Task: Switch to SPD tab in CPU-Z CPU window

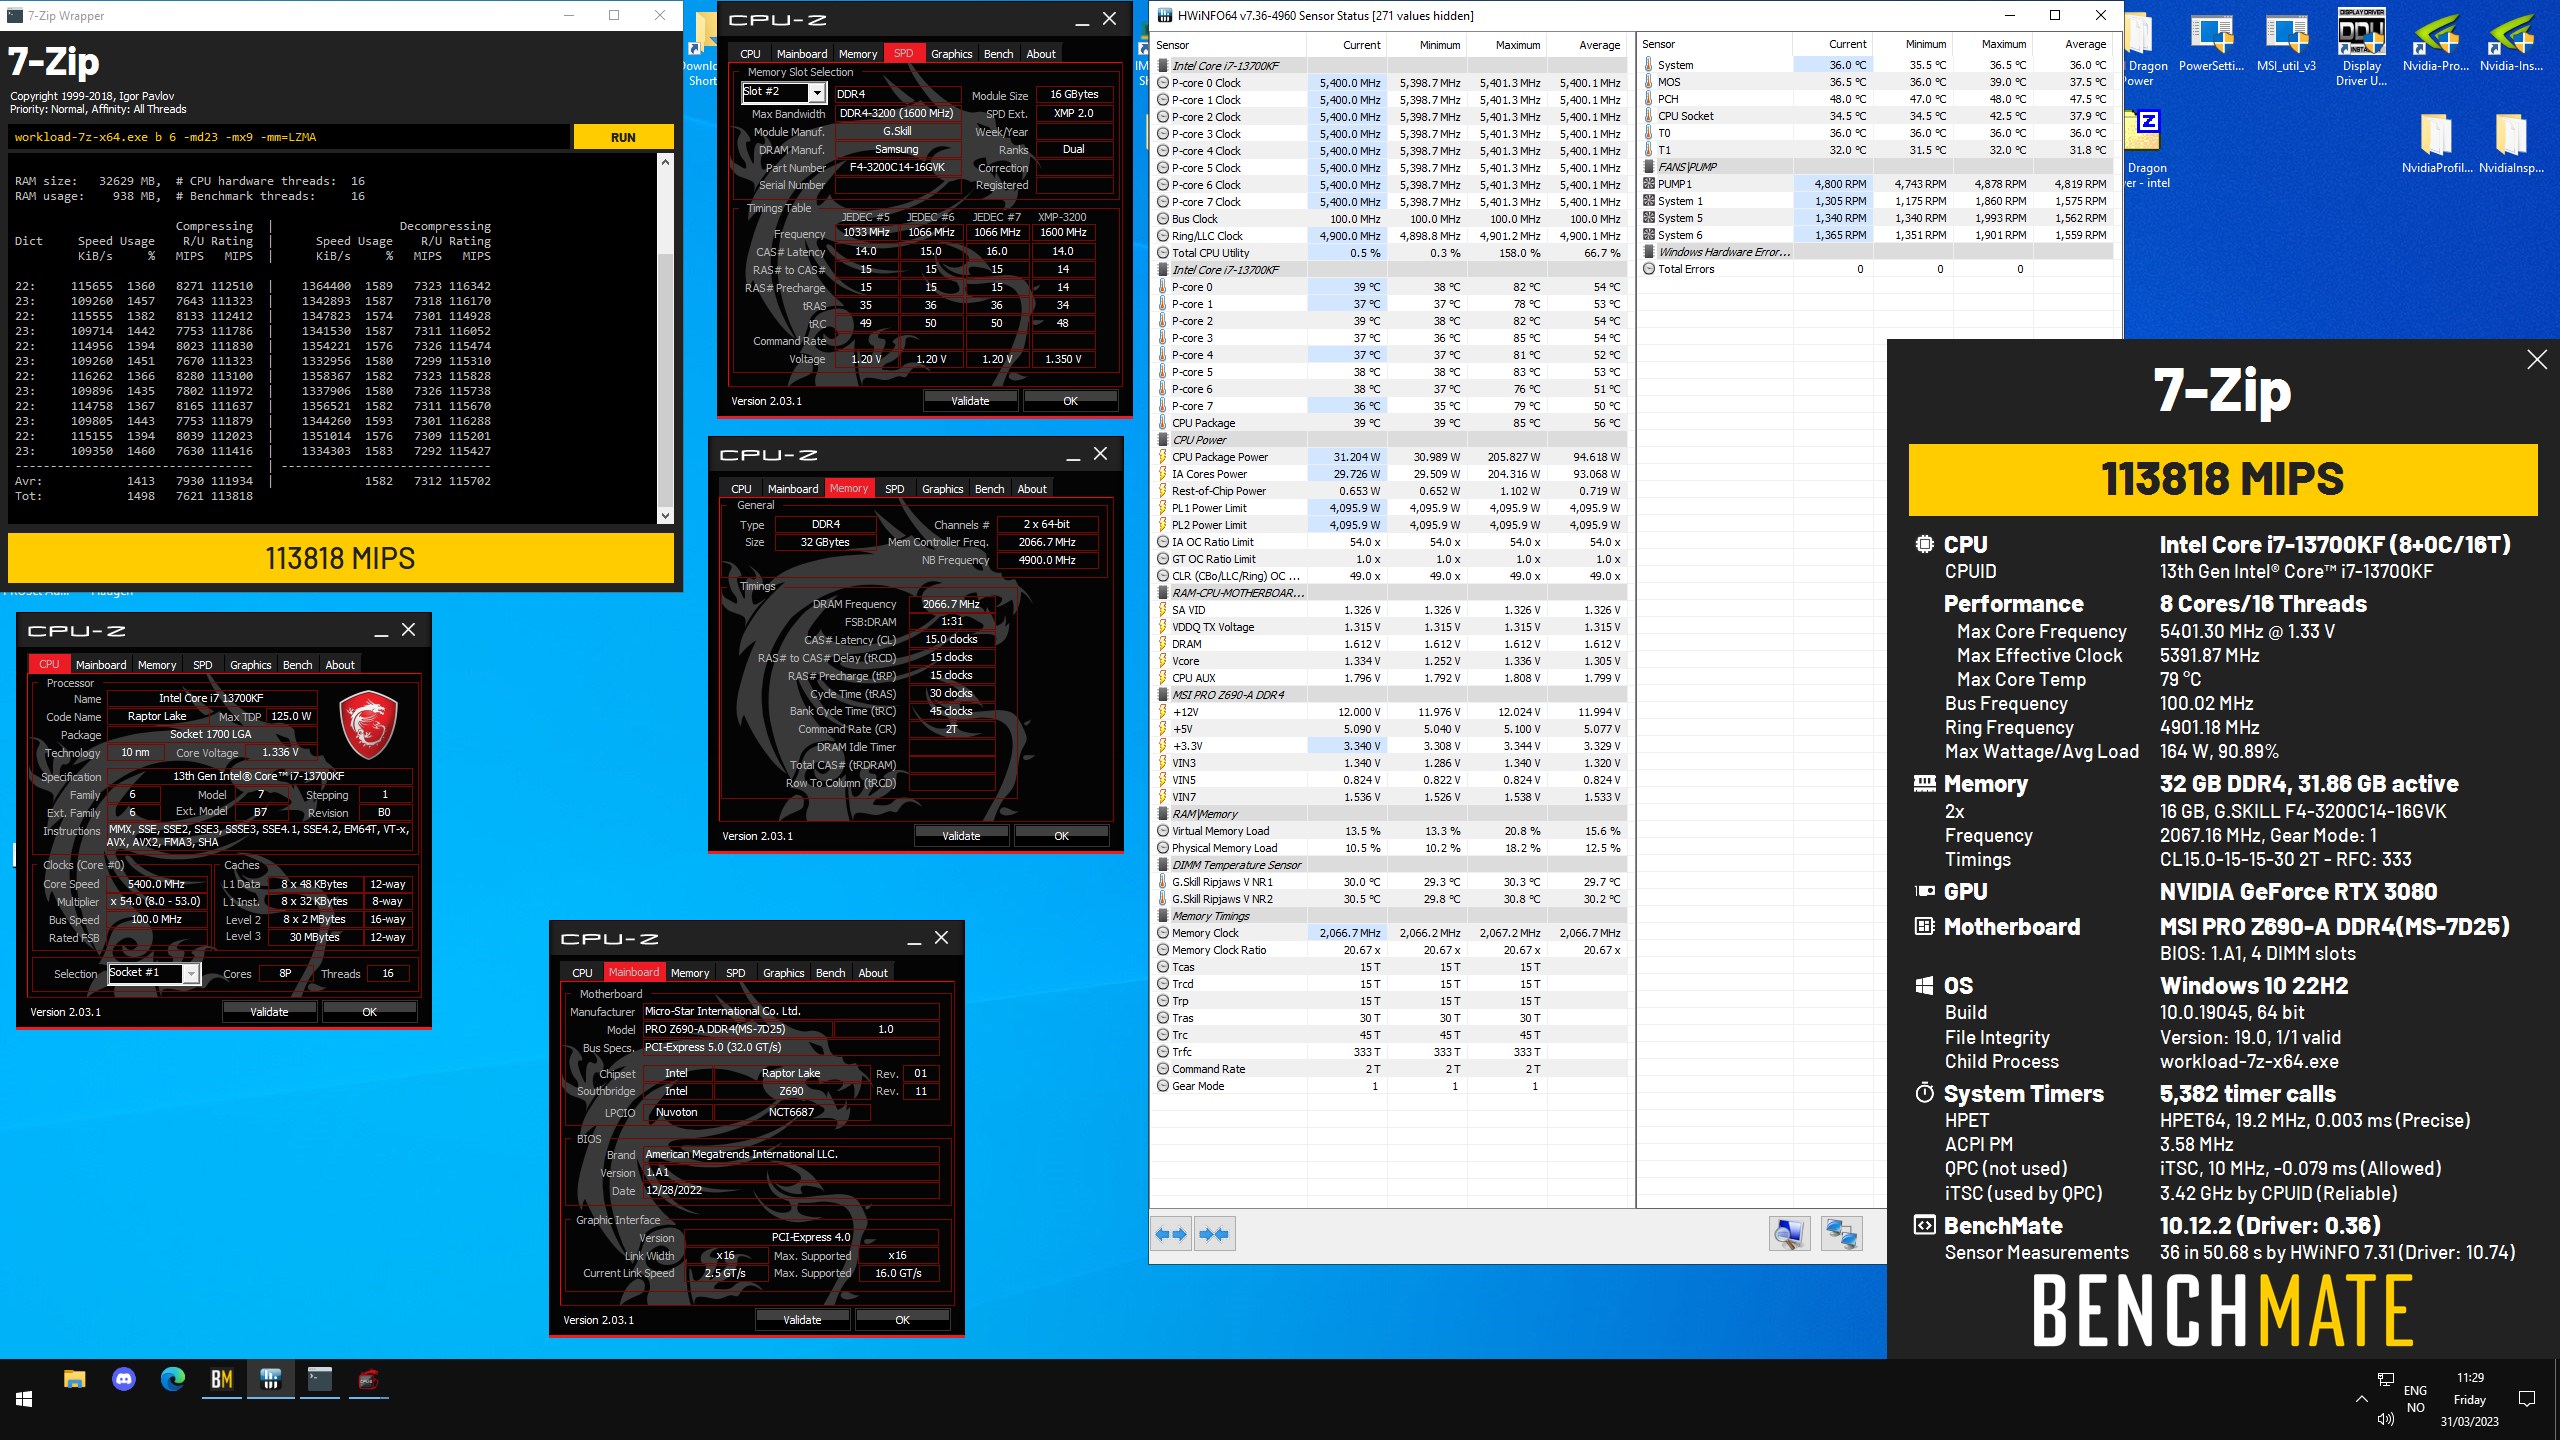Action: (x=202, y=665)
